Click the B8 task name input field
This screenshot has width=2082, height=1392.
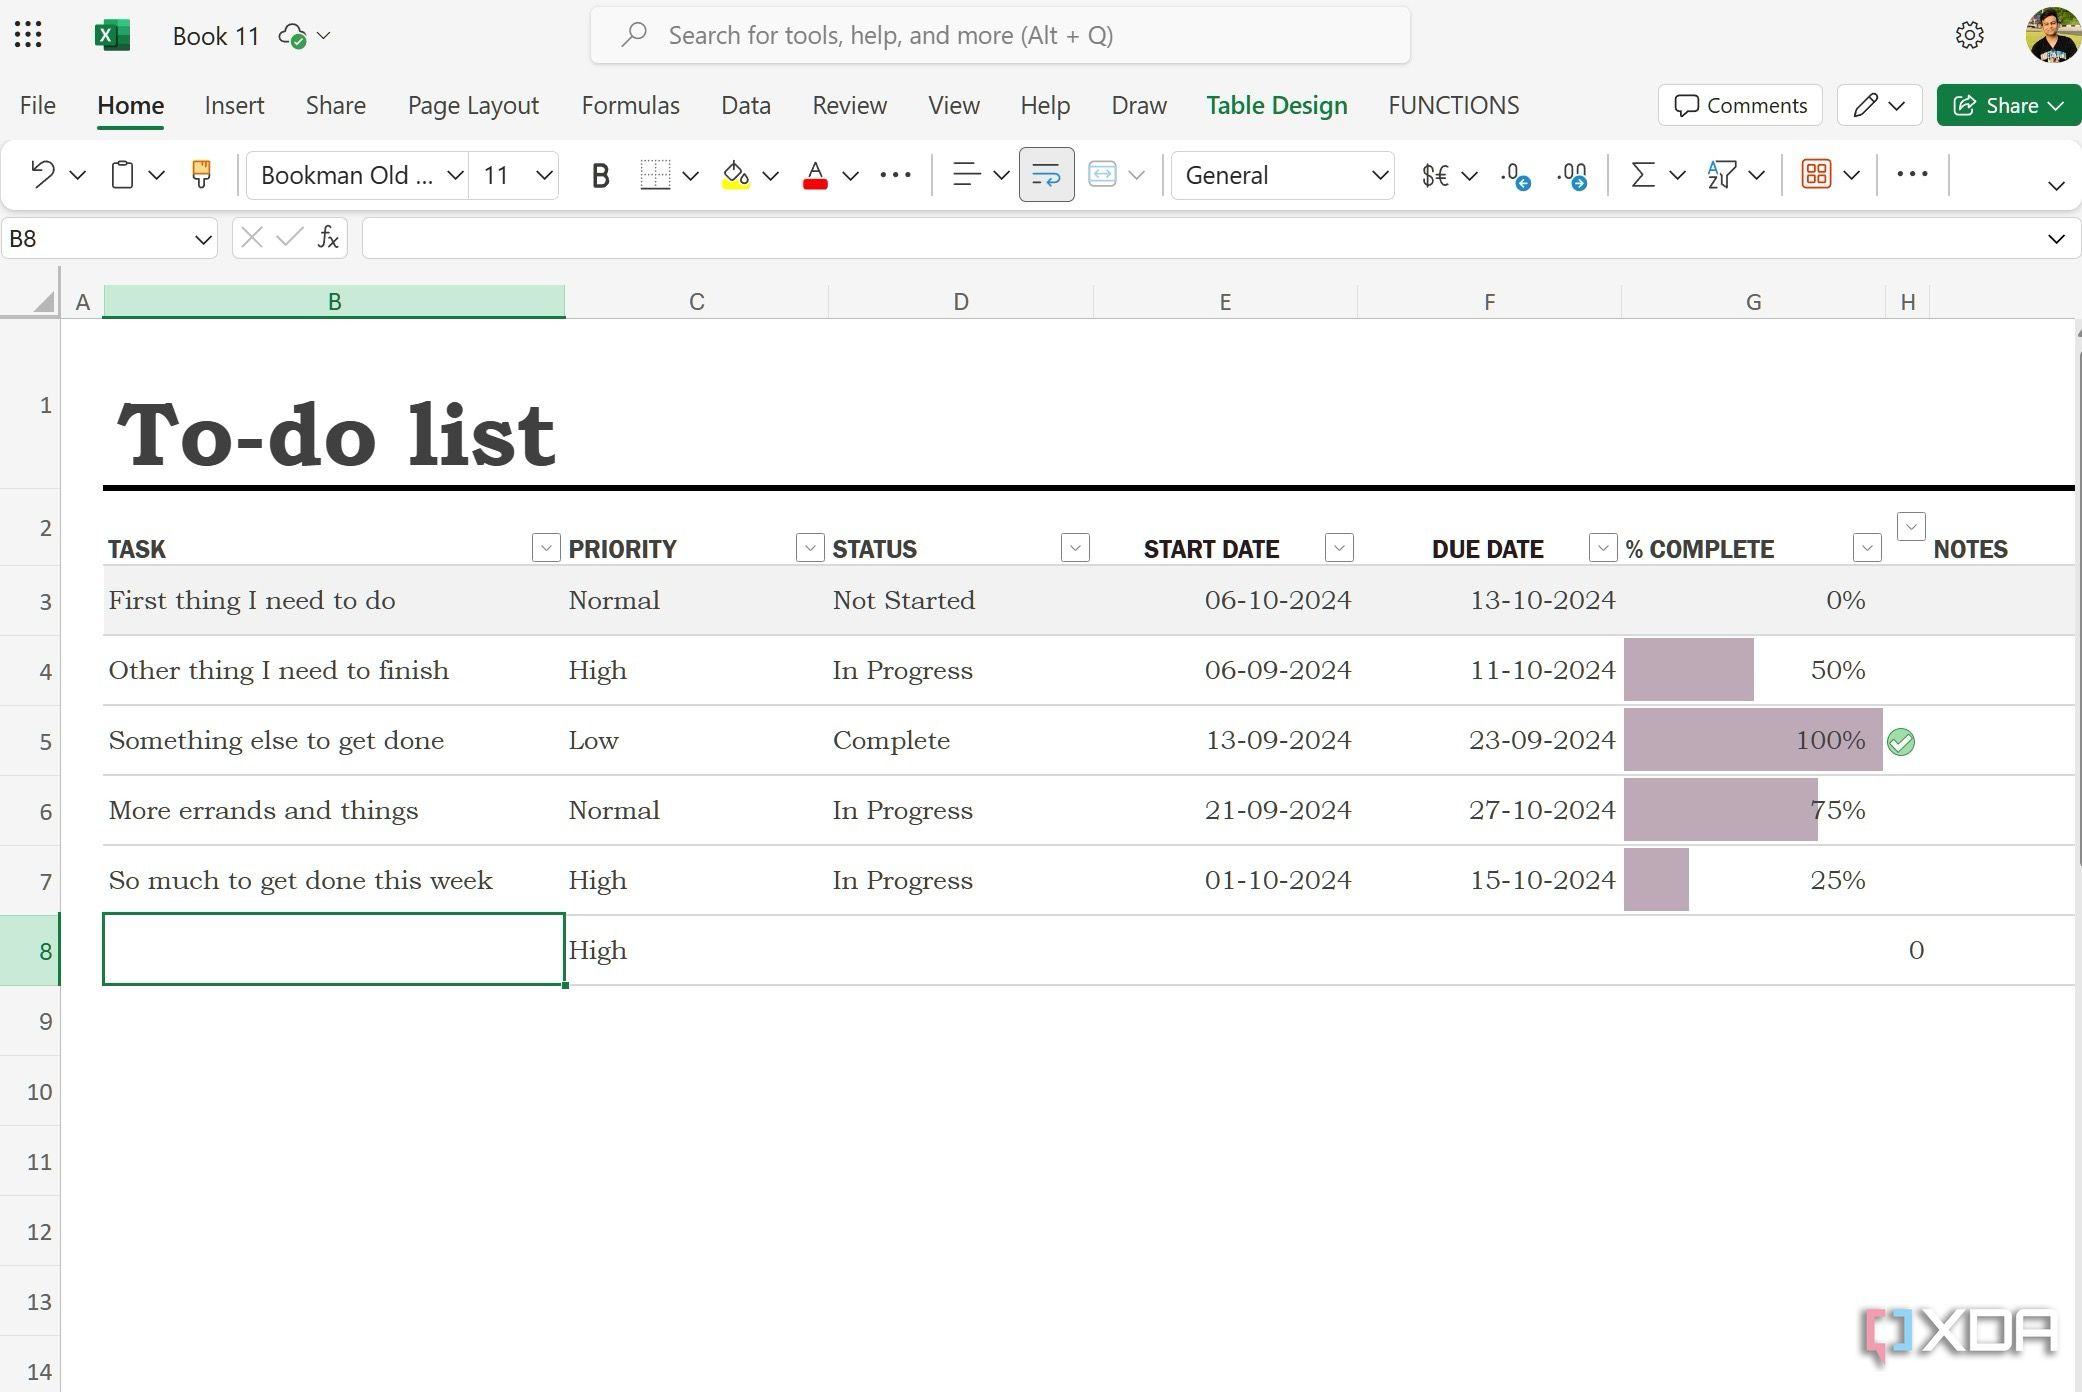point(334,949)
